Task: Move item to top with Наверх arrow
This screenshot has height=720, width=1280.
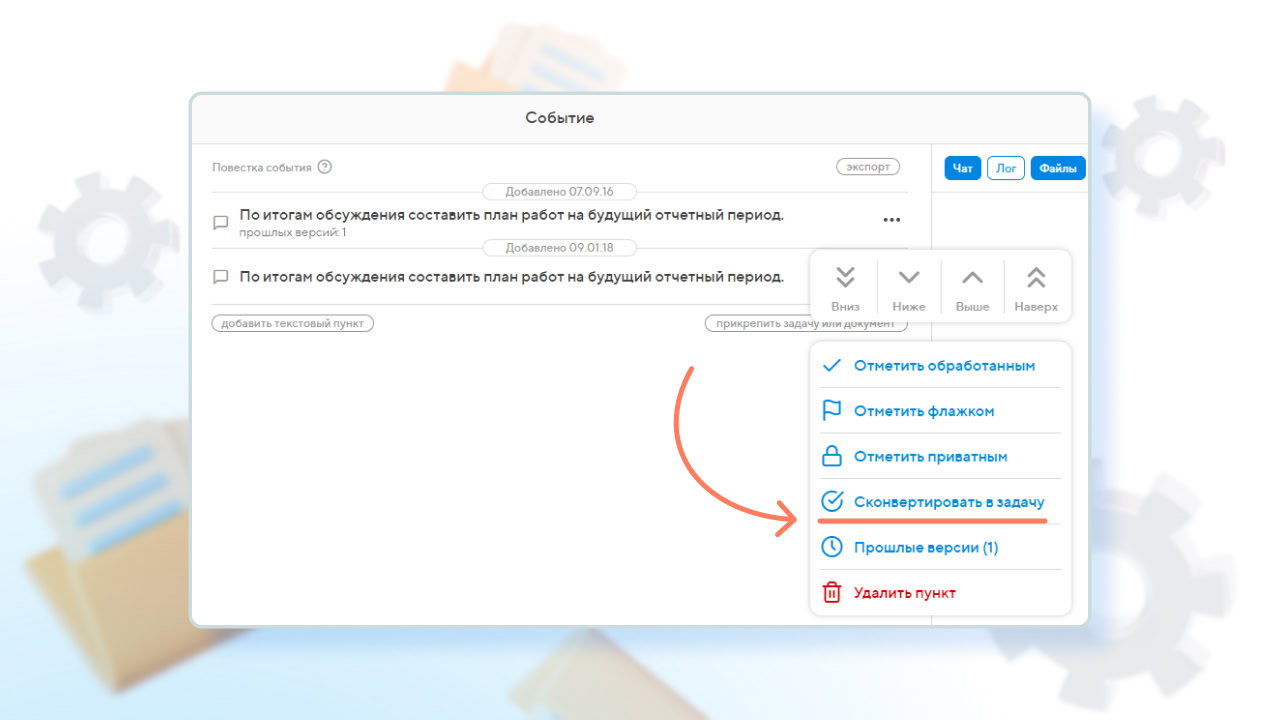Action: pos(1036,286)
